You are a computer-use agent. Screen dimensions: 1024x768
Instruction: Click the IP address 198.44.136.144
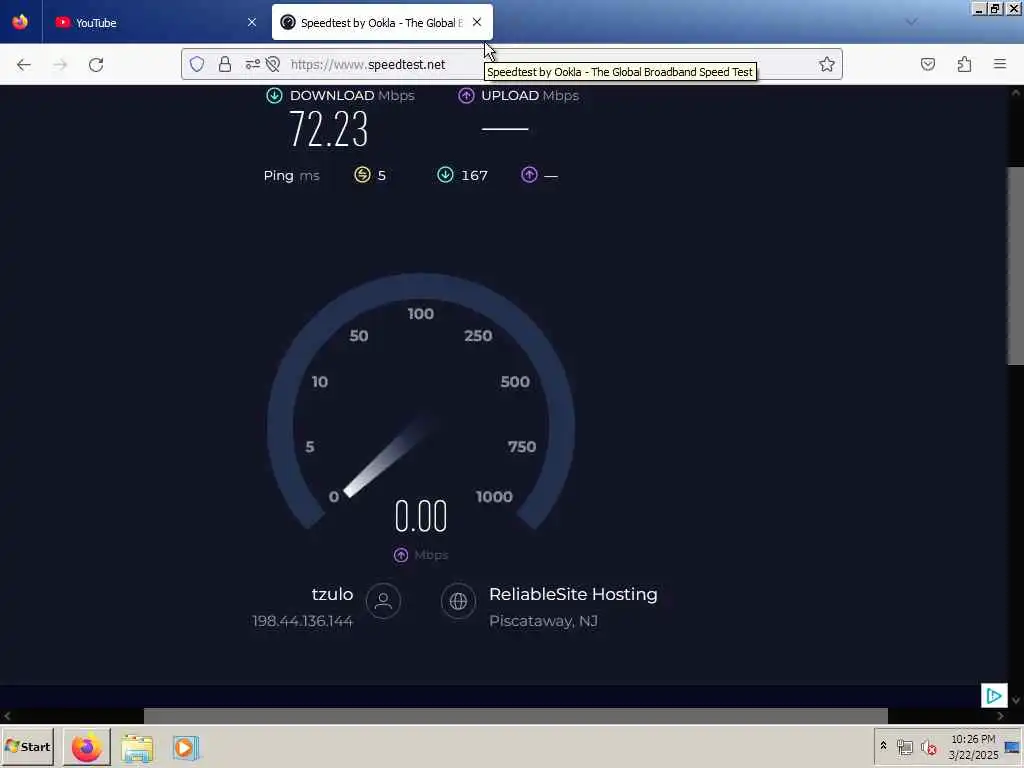302,621
